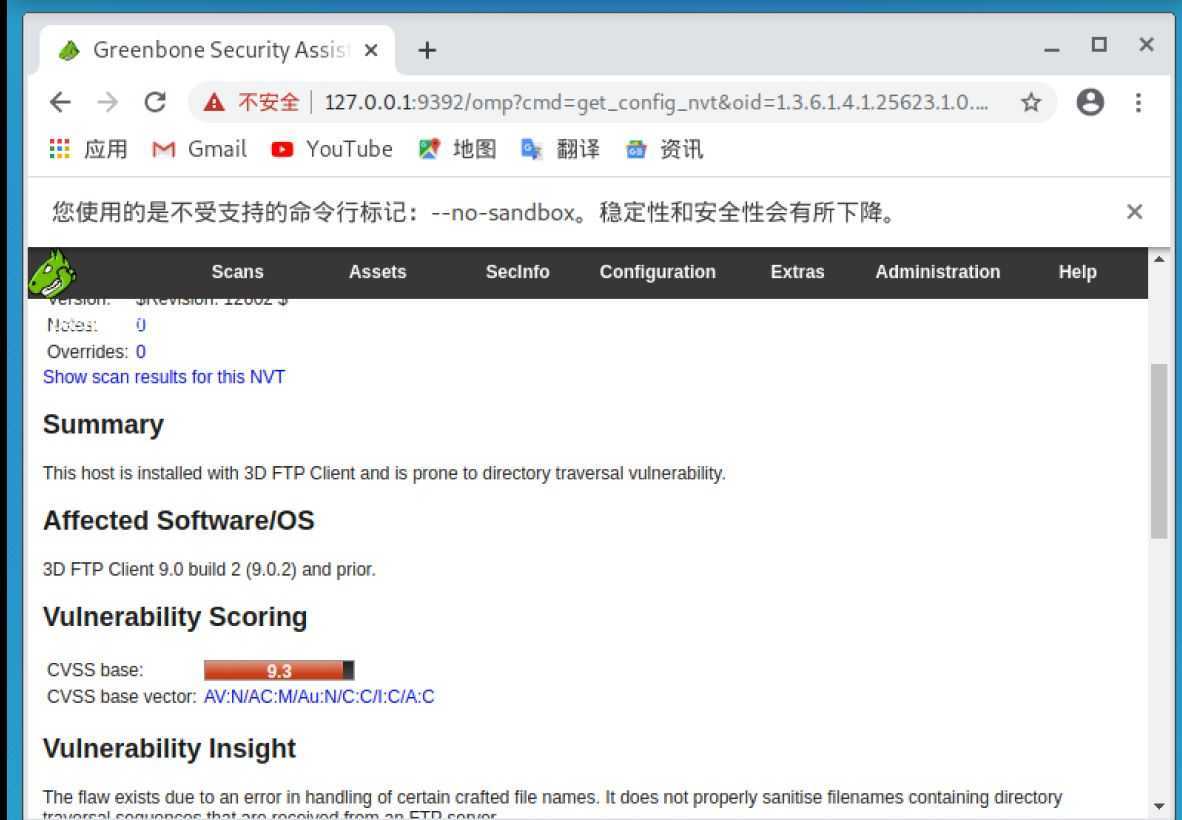Click the page vertical scrollbar thumb
The width and height of the screenshot is (1182, 820).
point(1159,451)
